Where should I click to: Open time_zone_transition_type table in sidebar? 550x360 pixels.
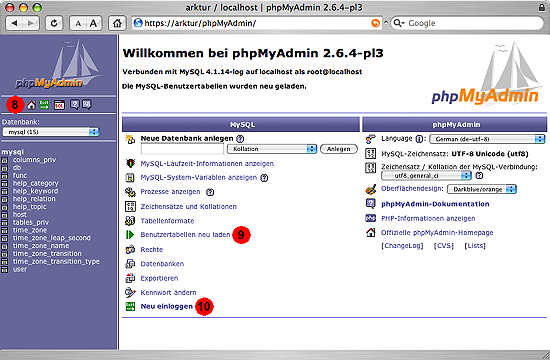56,262
